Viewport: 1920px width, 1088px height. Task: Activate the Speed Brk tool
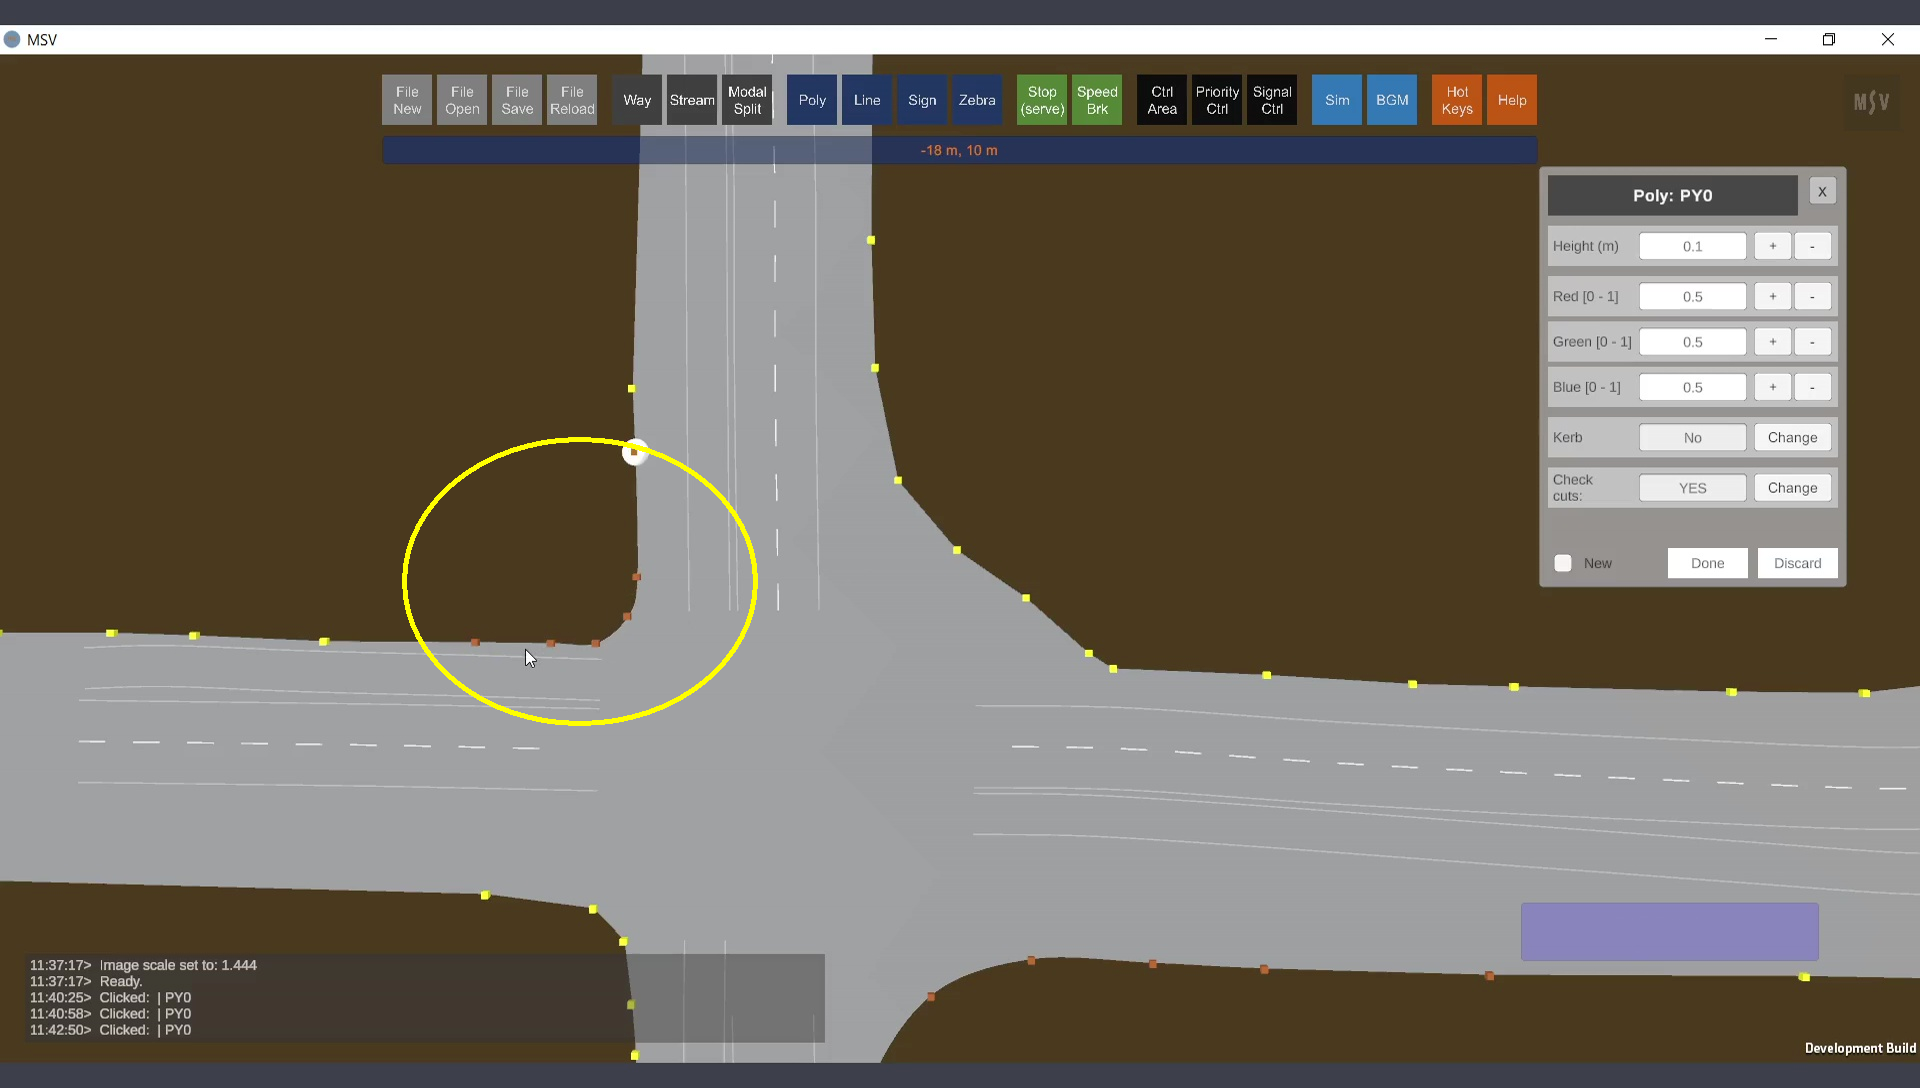1096,100
